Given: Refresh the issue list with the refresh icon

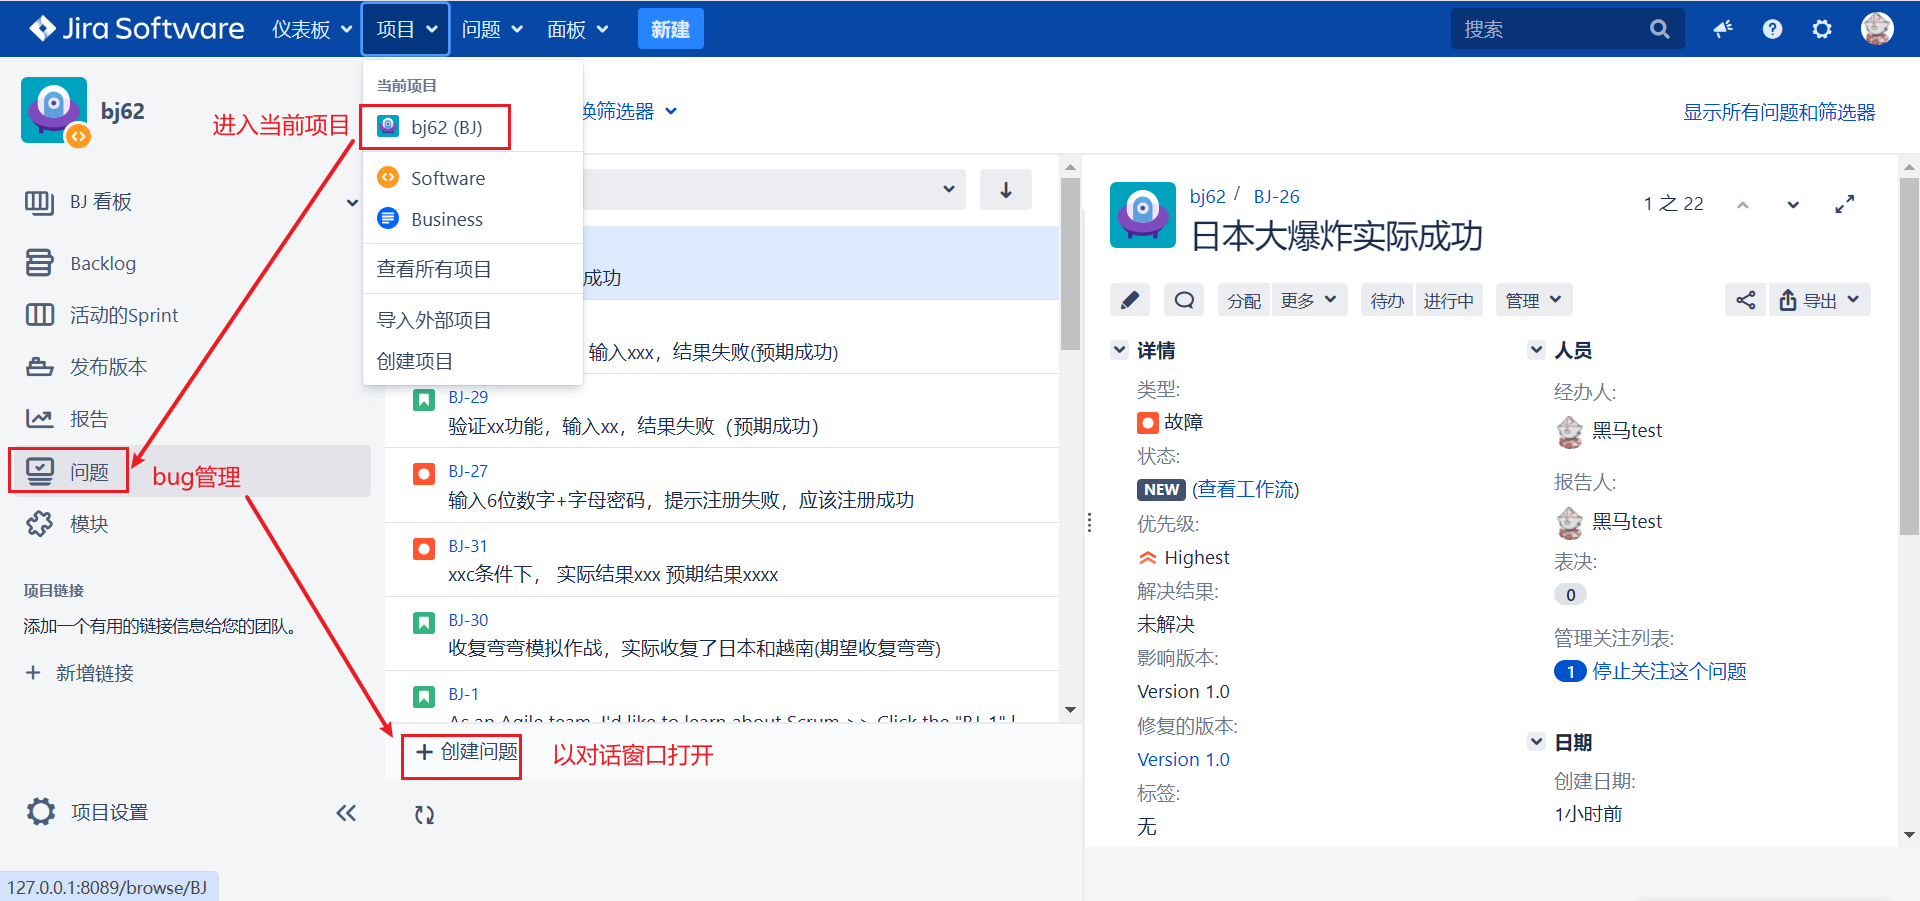Looking at the screenshot, I should click(424, 814).
